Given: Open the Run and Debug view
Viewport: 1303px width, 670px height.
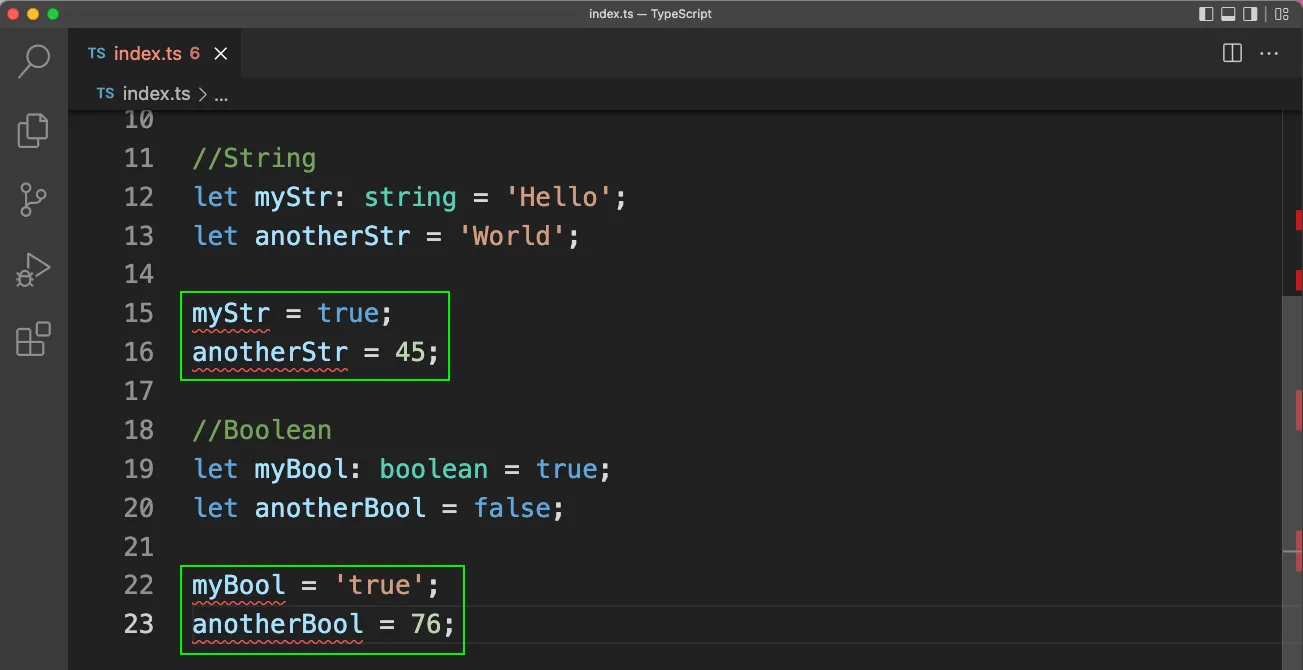Looking at the screenshot, I should pyautogui.click(x=34, y=270).
